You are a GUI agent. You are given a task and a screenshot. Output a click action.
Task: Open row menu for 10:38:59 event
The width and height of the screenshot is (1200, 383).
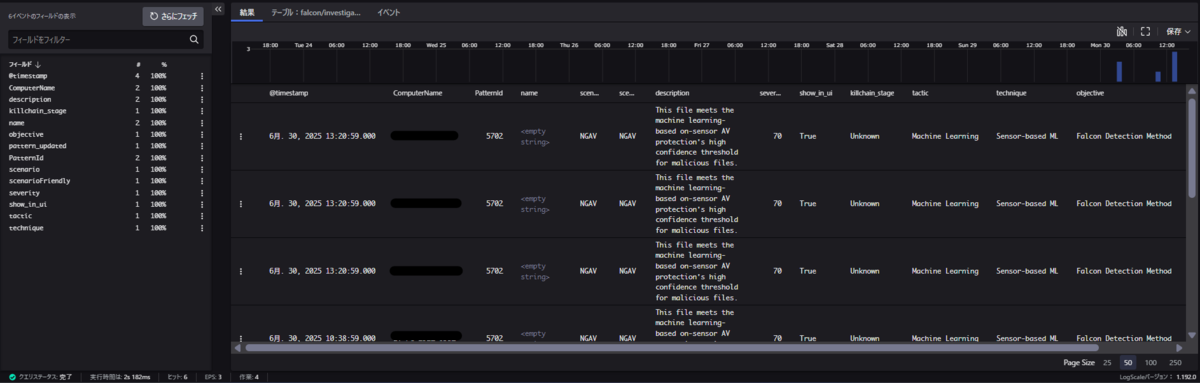point(241,339)
